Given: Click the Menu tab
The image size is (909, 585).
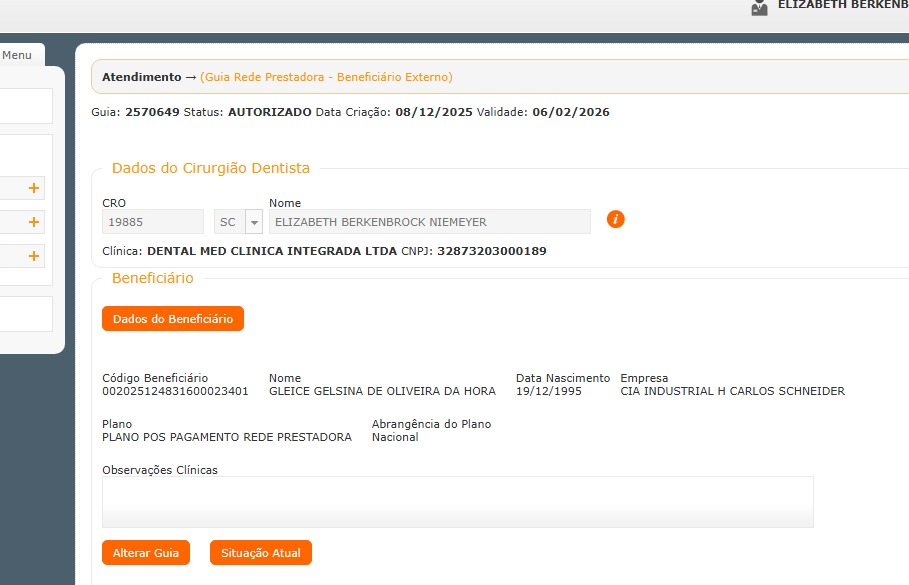Looking at the screenshot, I should point(17,55).
